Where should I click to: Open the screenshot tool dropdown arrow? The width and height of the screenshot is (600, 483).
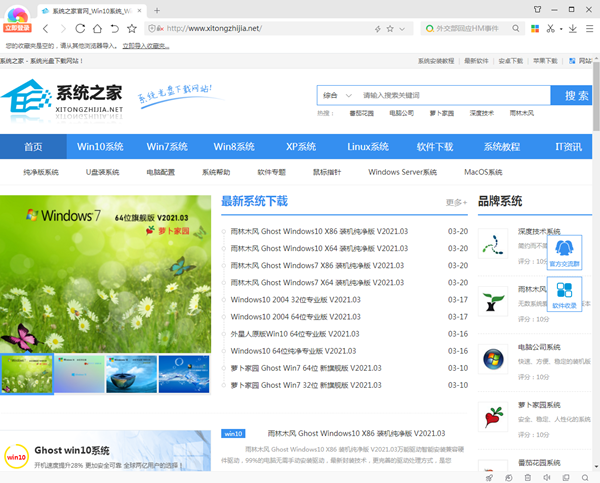click(561, 29)
